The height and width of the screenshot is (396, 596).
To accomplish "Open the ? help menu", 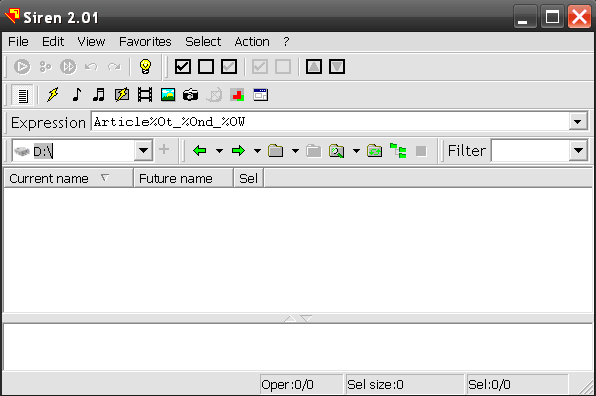I will click(286, 41).
